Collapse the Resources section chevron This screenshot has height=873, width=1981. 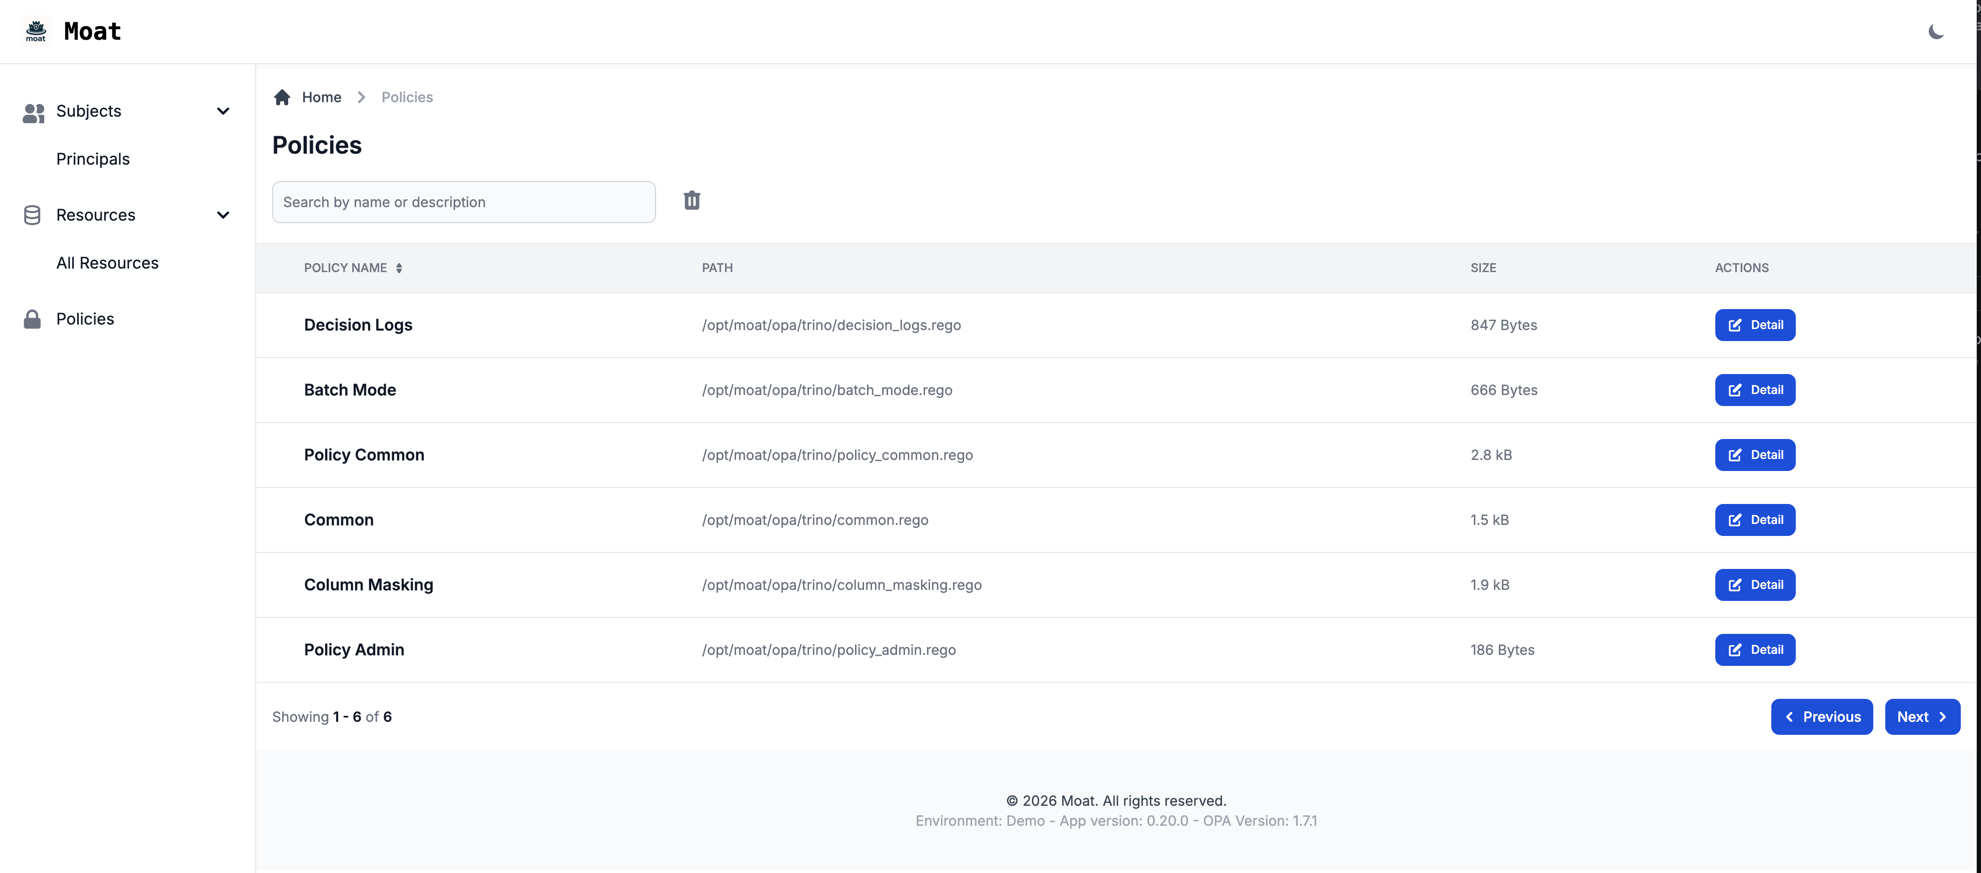point(223,215)
